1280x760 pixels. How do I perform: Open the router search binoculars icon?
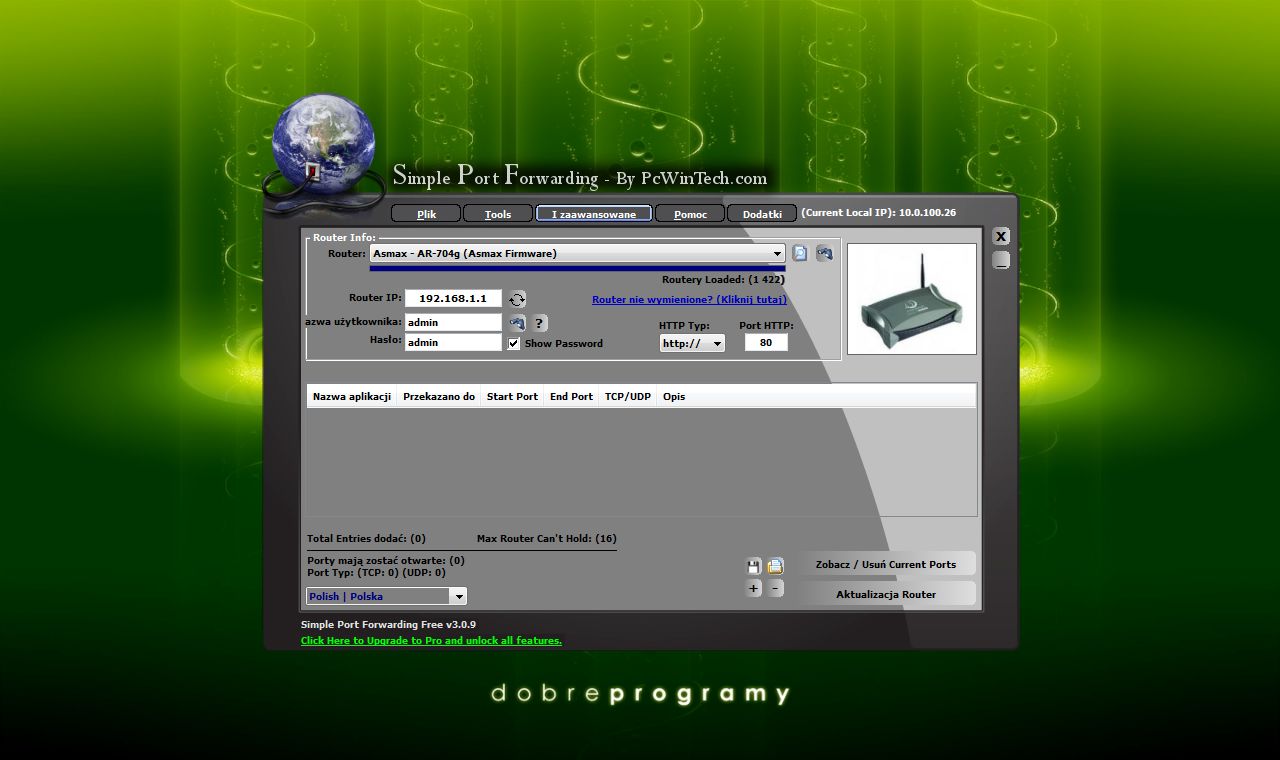pyautogui.click(x=824, y=253)
